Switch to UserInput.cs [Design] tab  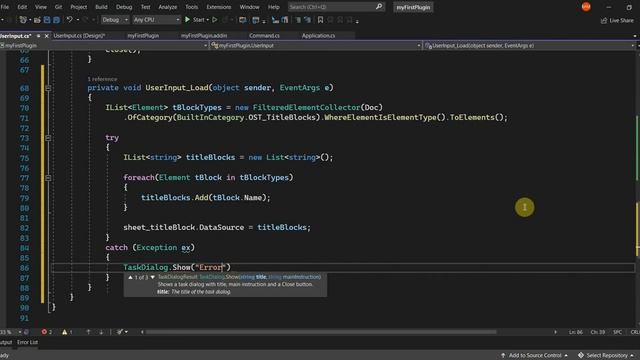tap(79, 36)
